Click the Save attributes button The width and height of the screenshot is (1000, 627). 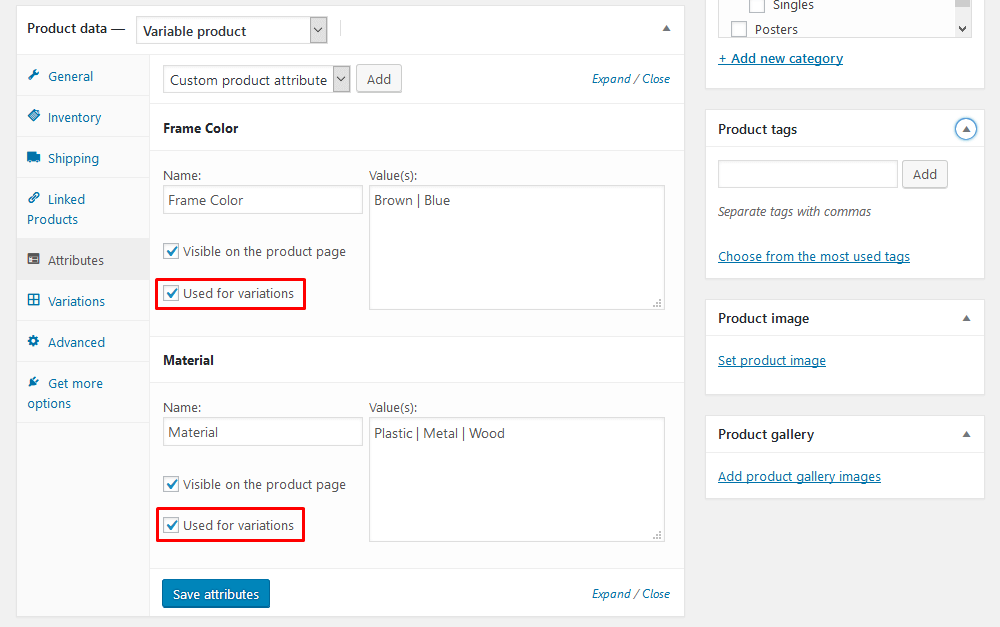tap(215, 593)
